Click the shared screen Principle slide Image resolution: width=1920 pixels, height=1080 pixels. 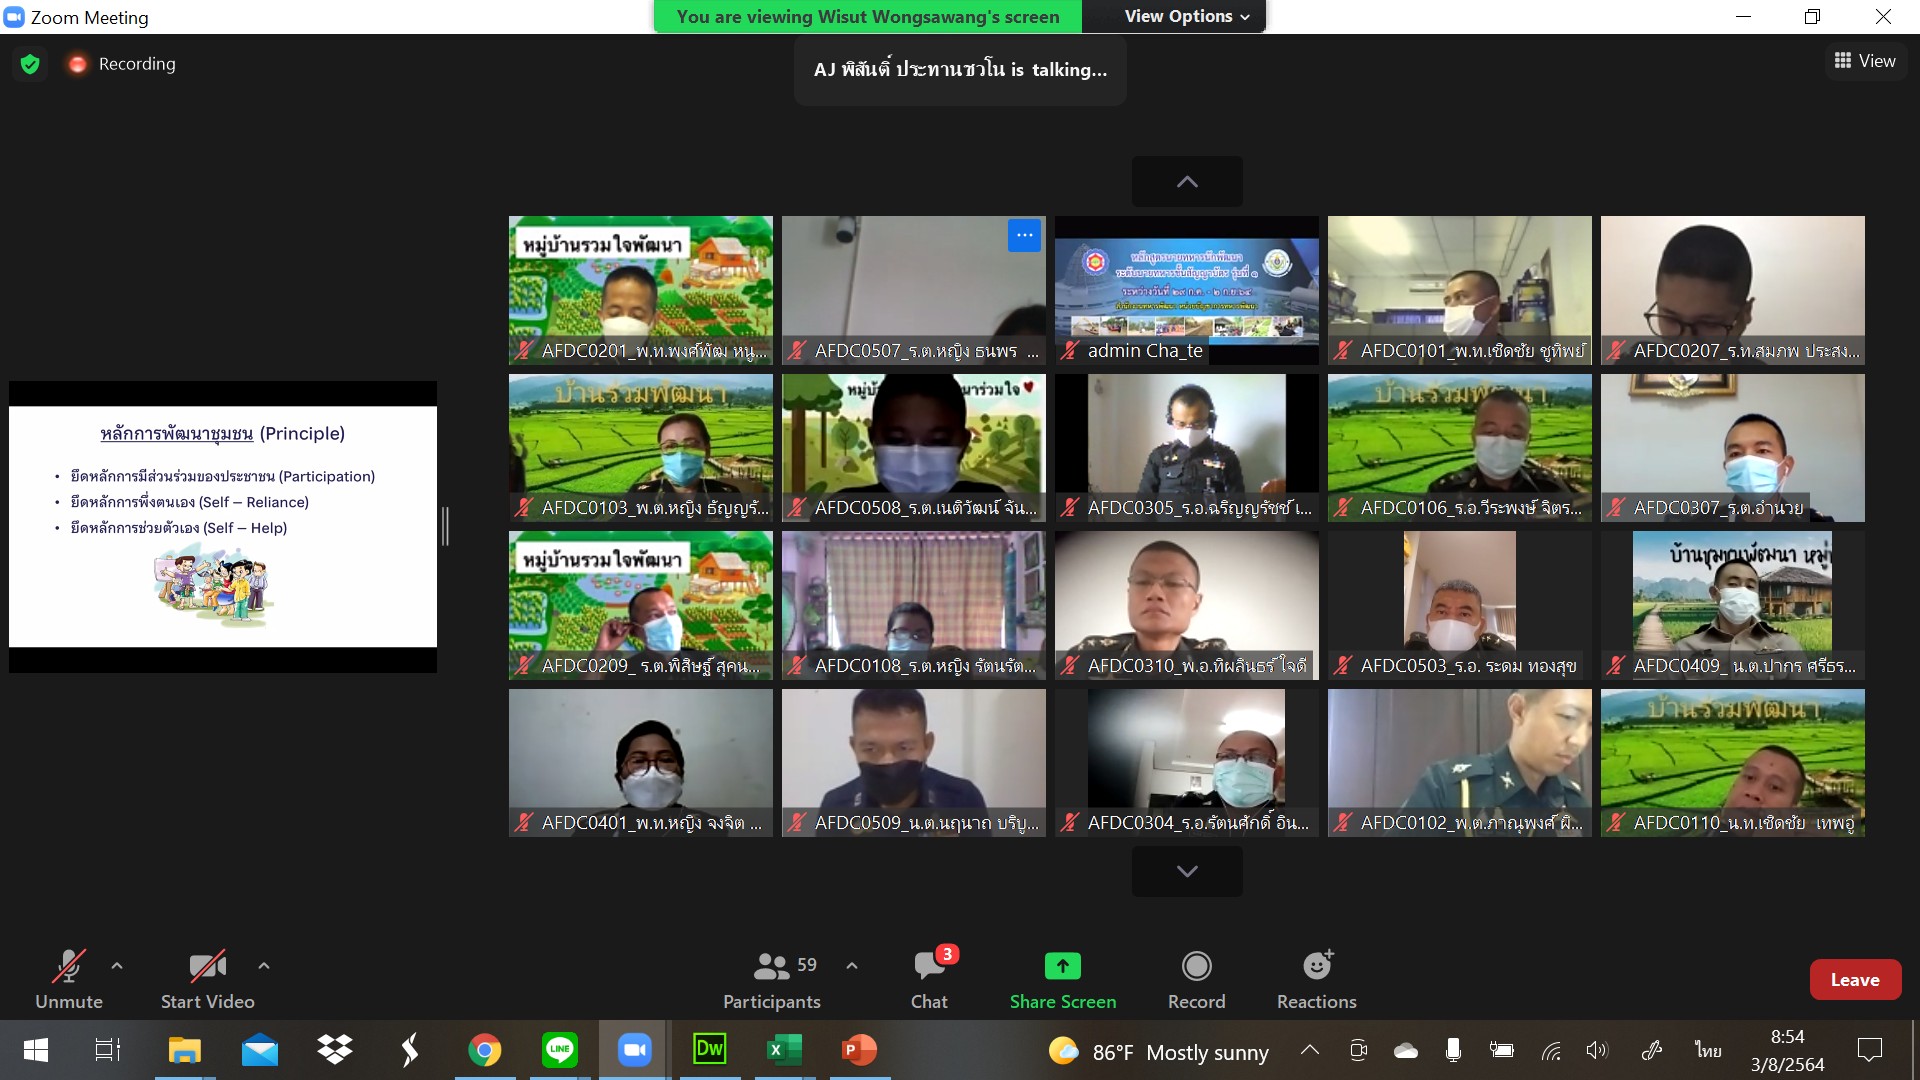[223, 527]
